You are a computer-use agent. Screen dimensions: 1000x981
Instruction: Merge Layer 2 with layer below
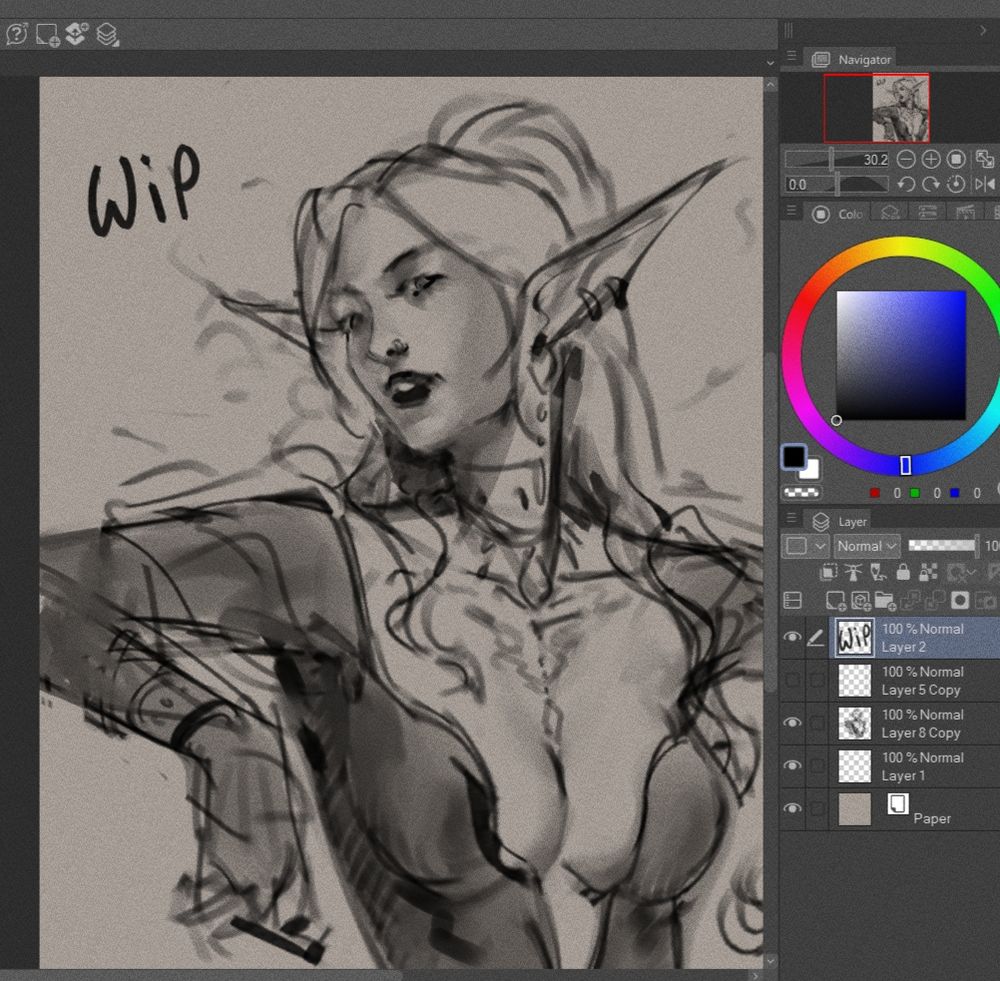point(935,600)
